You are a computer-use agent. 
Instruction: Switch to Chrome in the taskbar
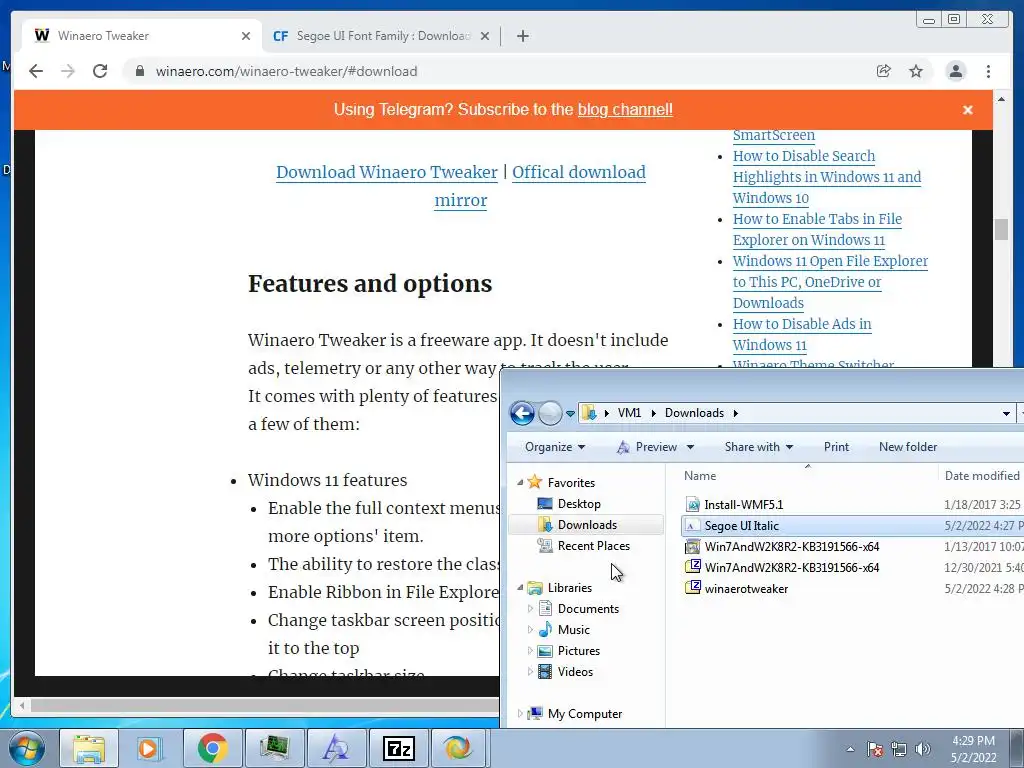(212, 748)
